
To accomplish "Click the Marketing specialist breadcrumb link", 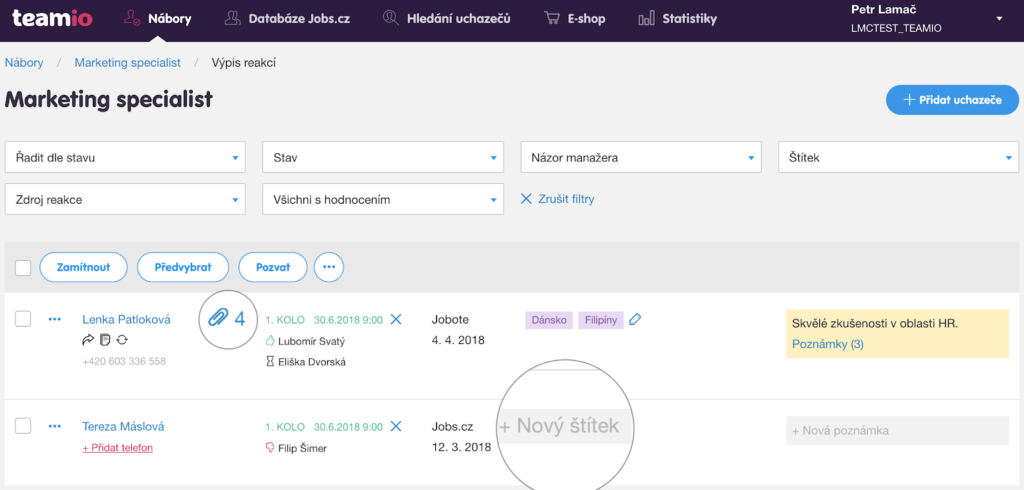I will click(127, 63).
